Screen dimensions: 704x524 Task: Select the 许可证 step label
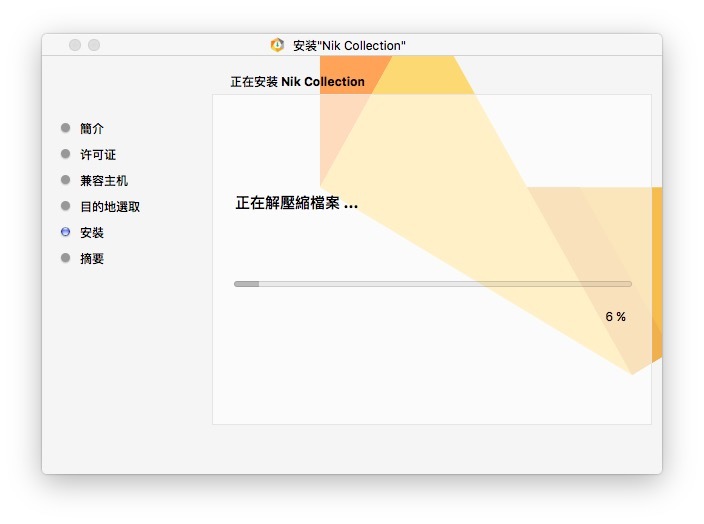[98, 155]
